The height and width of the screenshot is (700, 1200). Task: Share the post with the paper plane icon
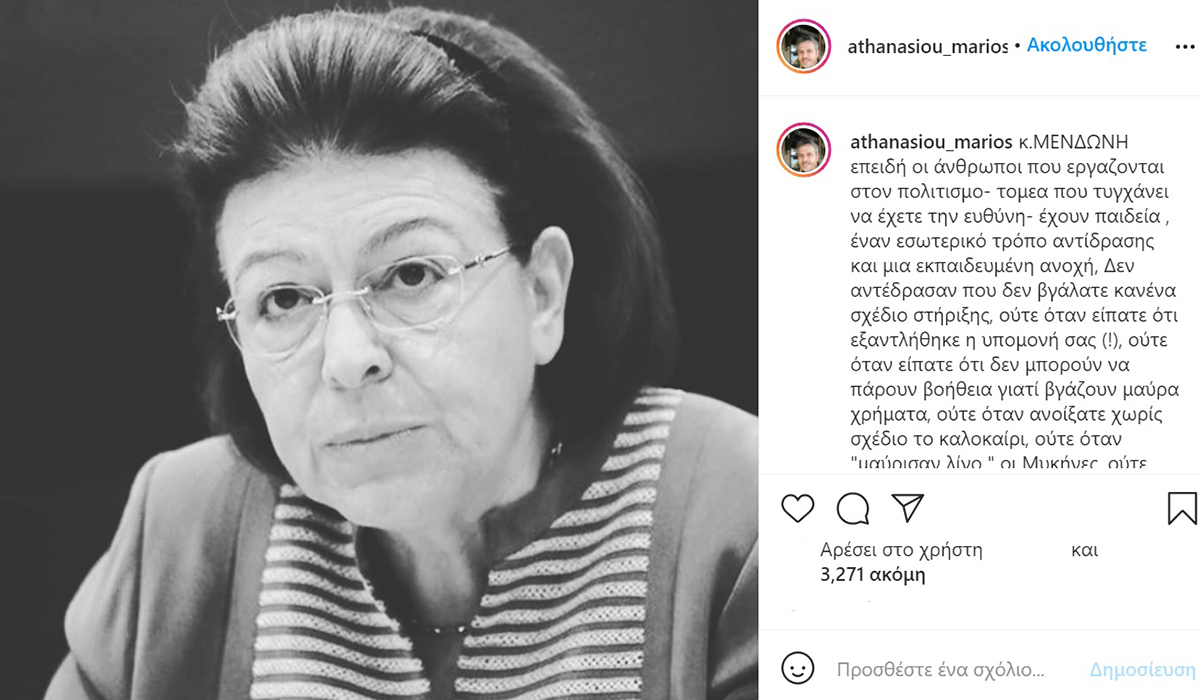click(x=906, y=508)
